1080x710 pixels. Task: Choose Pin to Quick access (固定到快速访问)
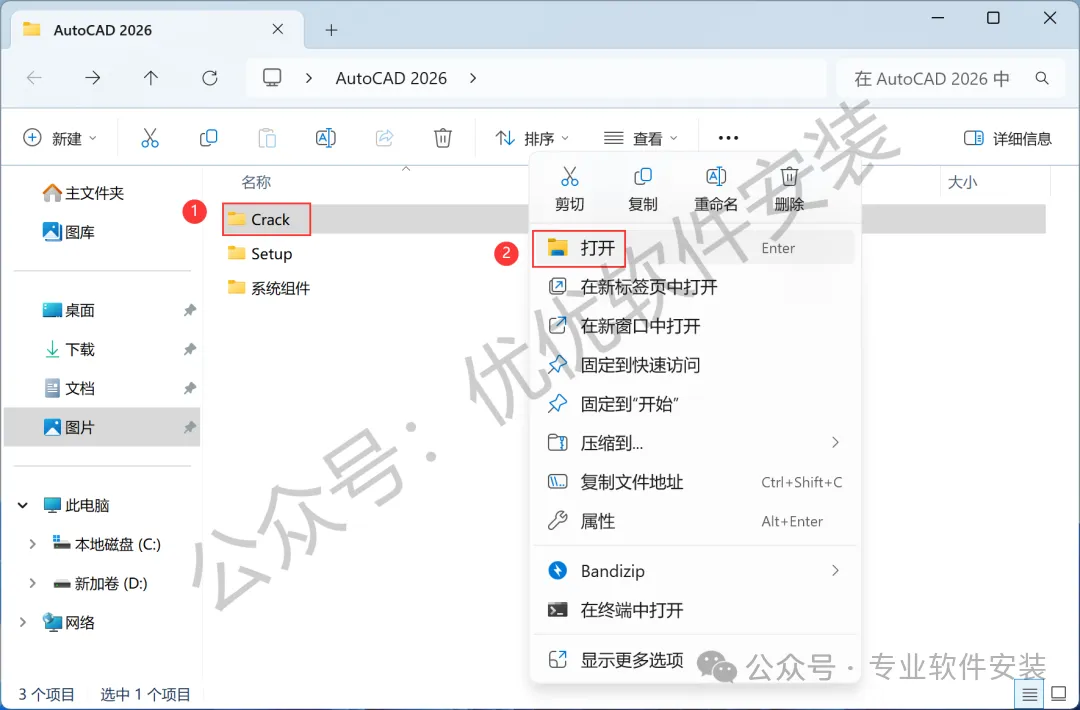point(693,365)
